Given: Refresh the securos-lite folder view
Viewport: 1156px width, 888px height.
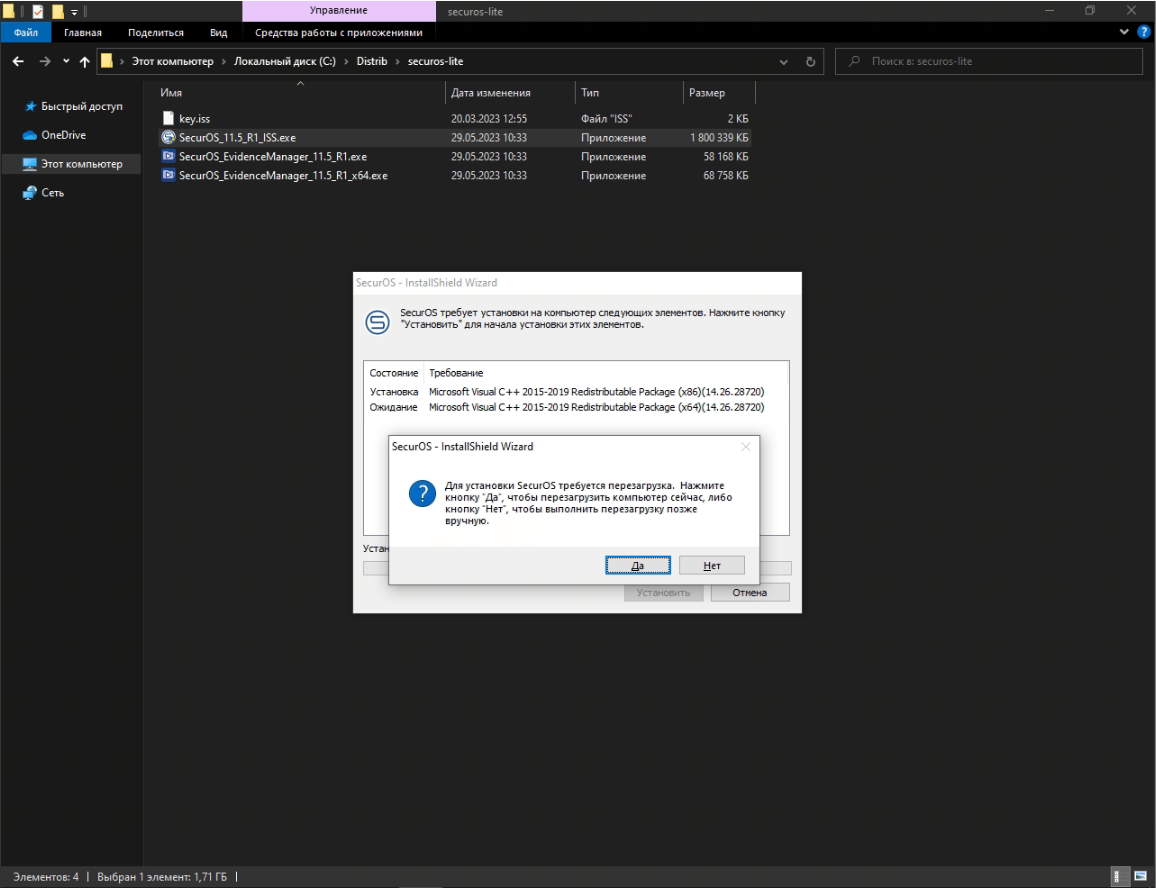Looking at the screenshot, I should click(x=810, y=62).
